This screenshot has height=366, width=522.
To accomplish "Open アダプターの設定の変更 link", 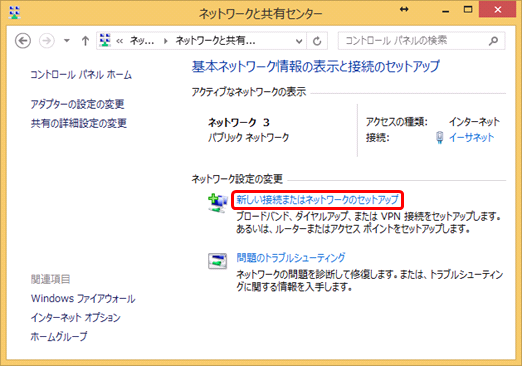I will 77,104.
